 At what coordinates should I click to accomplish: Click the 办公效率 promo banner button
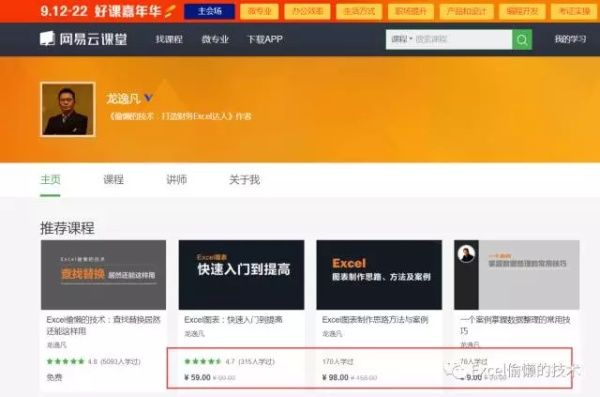307,11
